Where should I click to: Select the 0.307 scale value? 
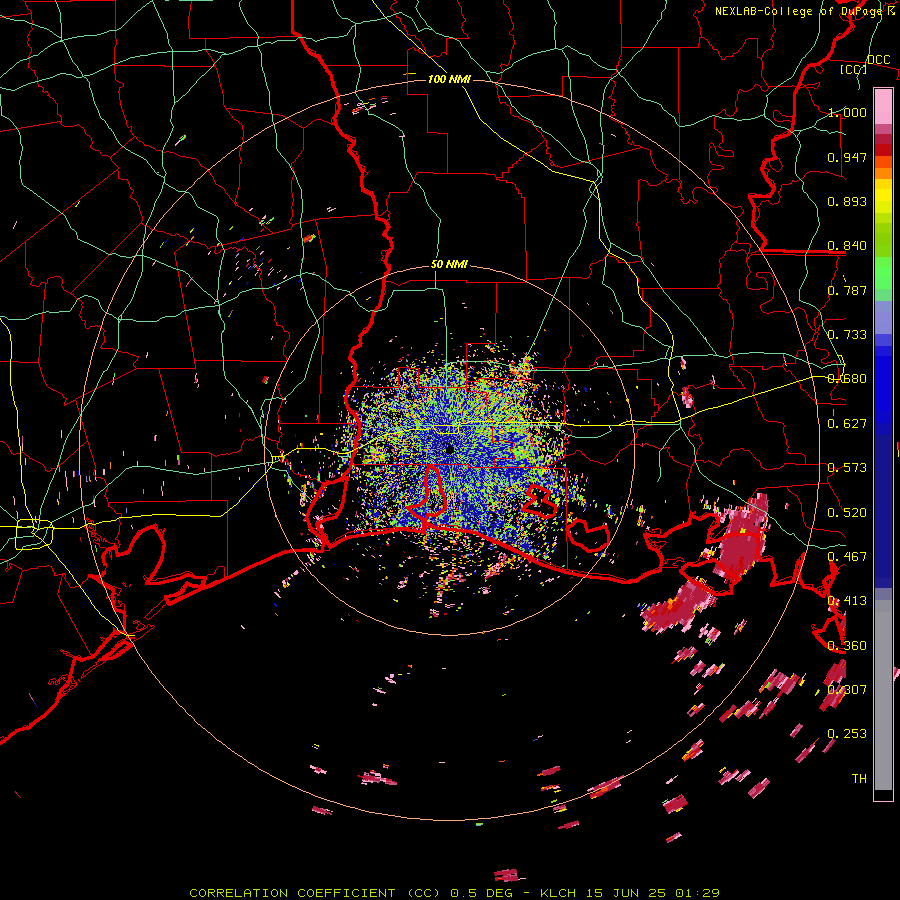click(847, 690)
